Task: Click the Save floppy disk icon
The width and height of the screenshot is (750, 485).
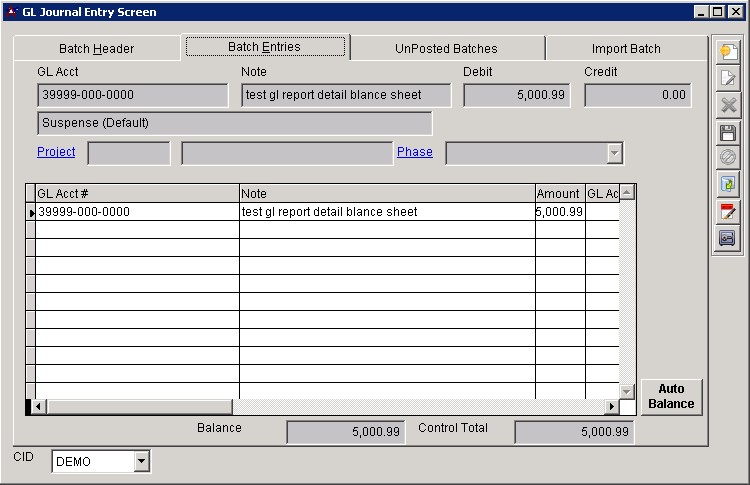Action: [x=727, y=132]
